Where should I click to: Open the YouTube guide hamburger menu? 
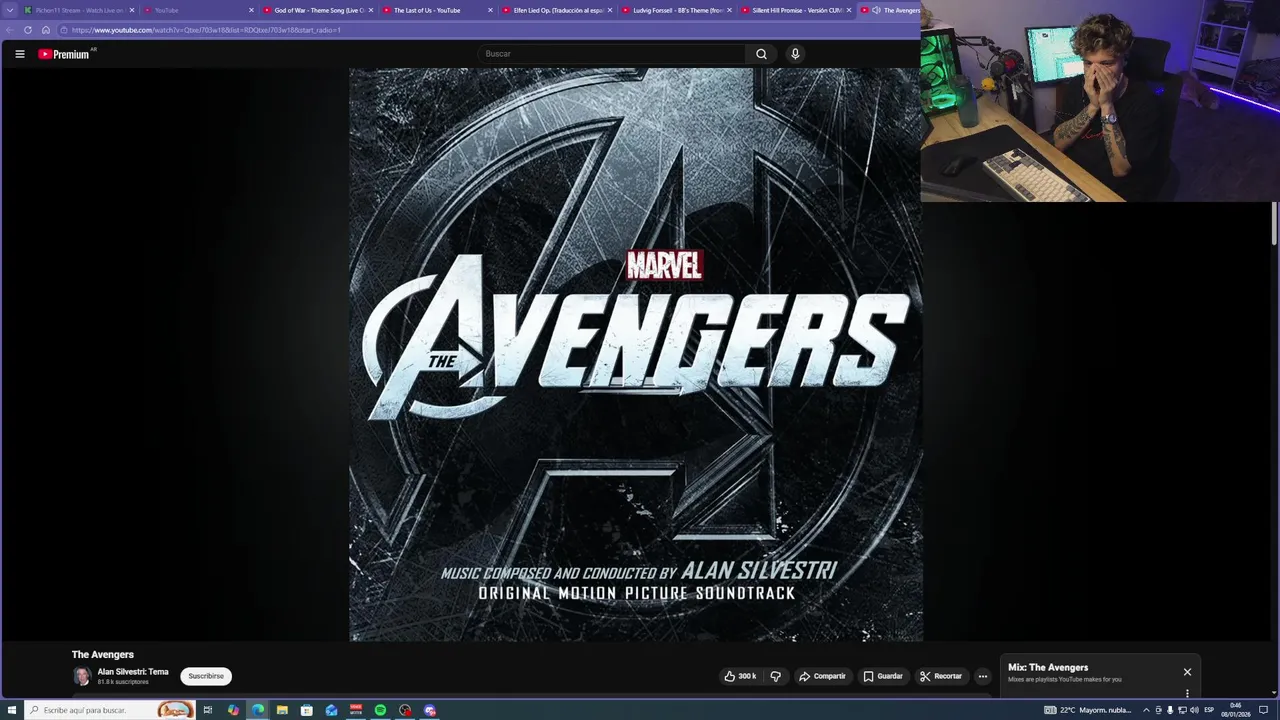click(x=20, y=54)
